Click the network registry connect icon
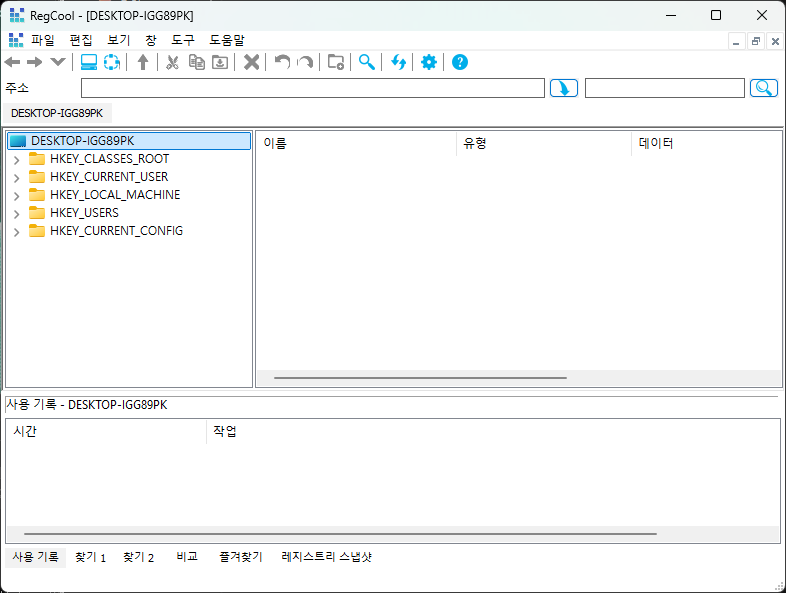Viewport: 786px width, 593px height. [112, 62]
